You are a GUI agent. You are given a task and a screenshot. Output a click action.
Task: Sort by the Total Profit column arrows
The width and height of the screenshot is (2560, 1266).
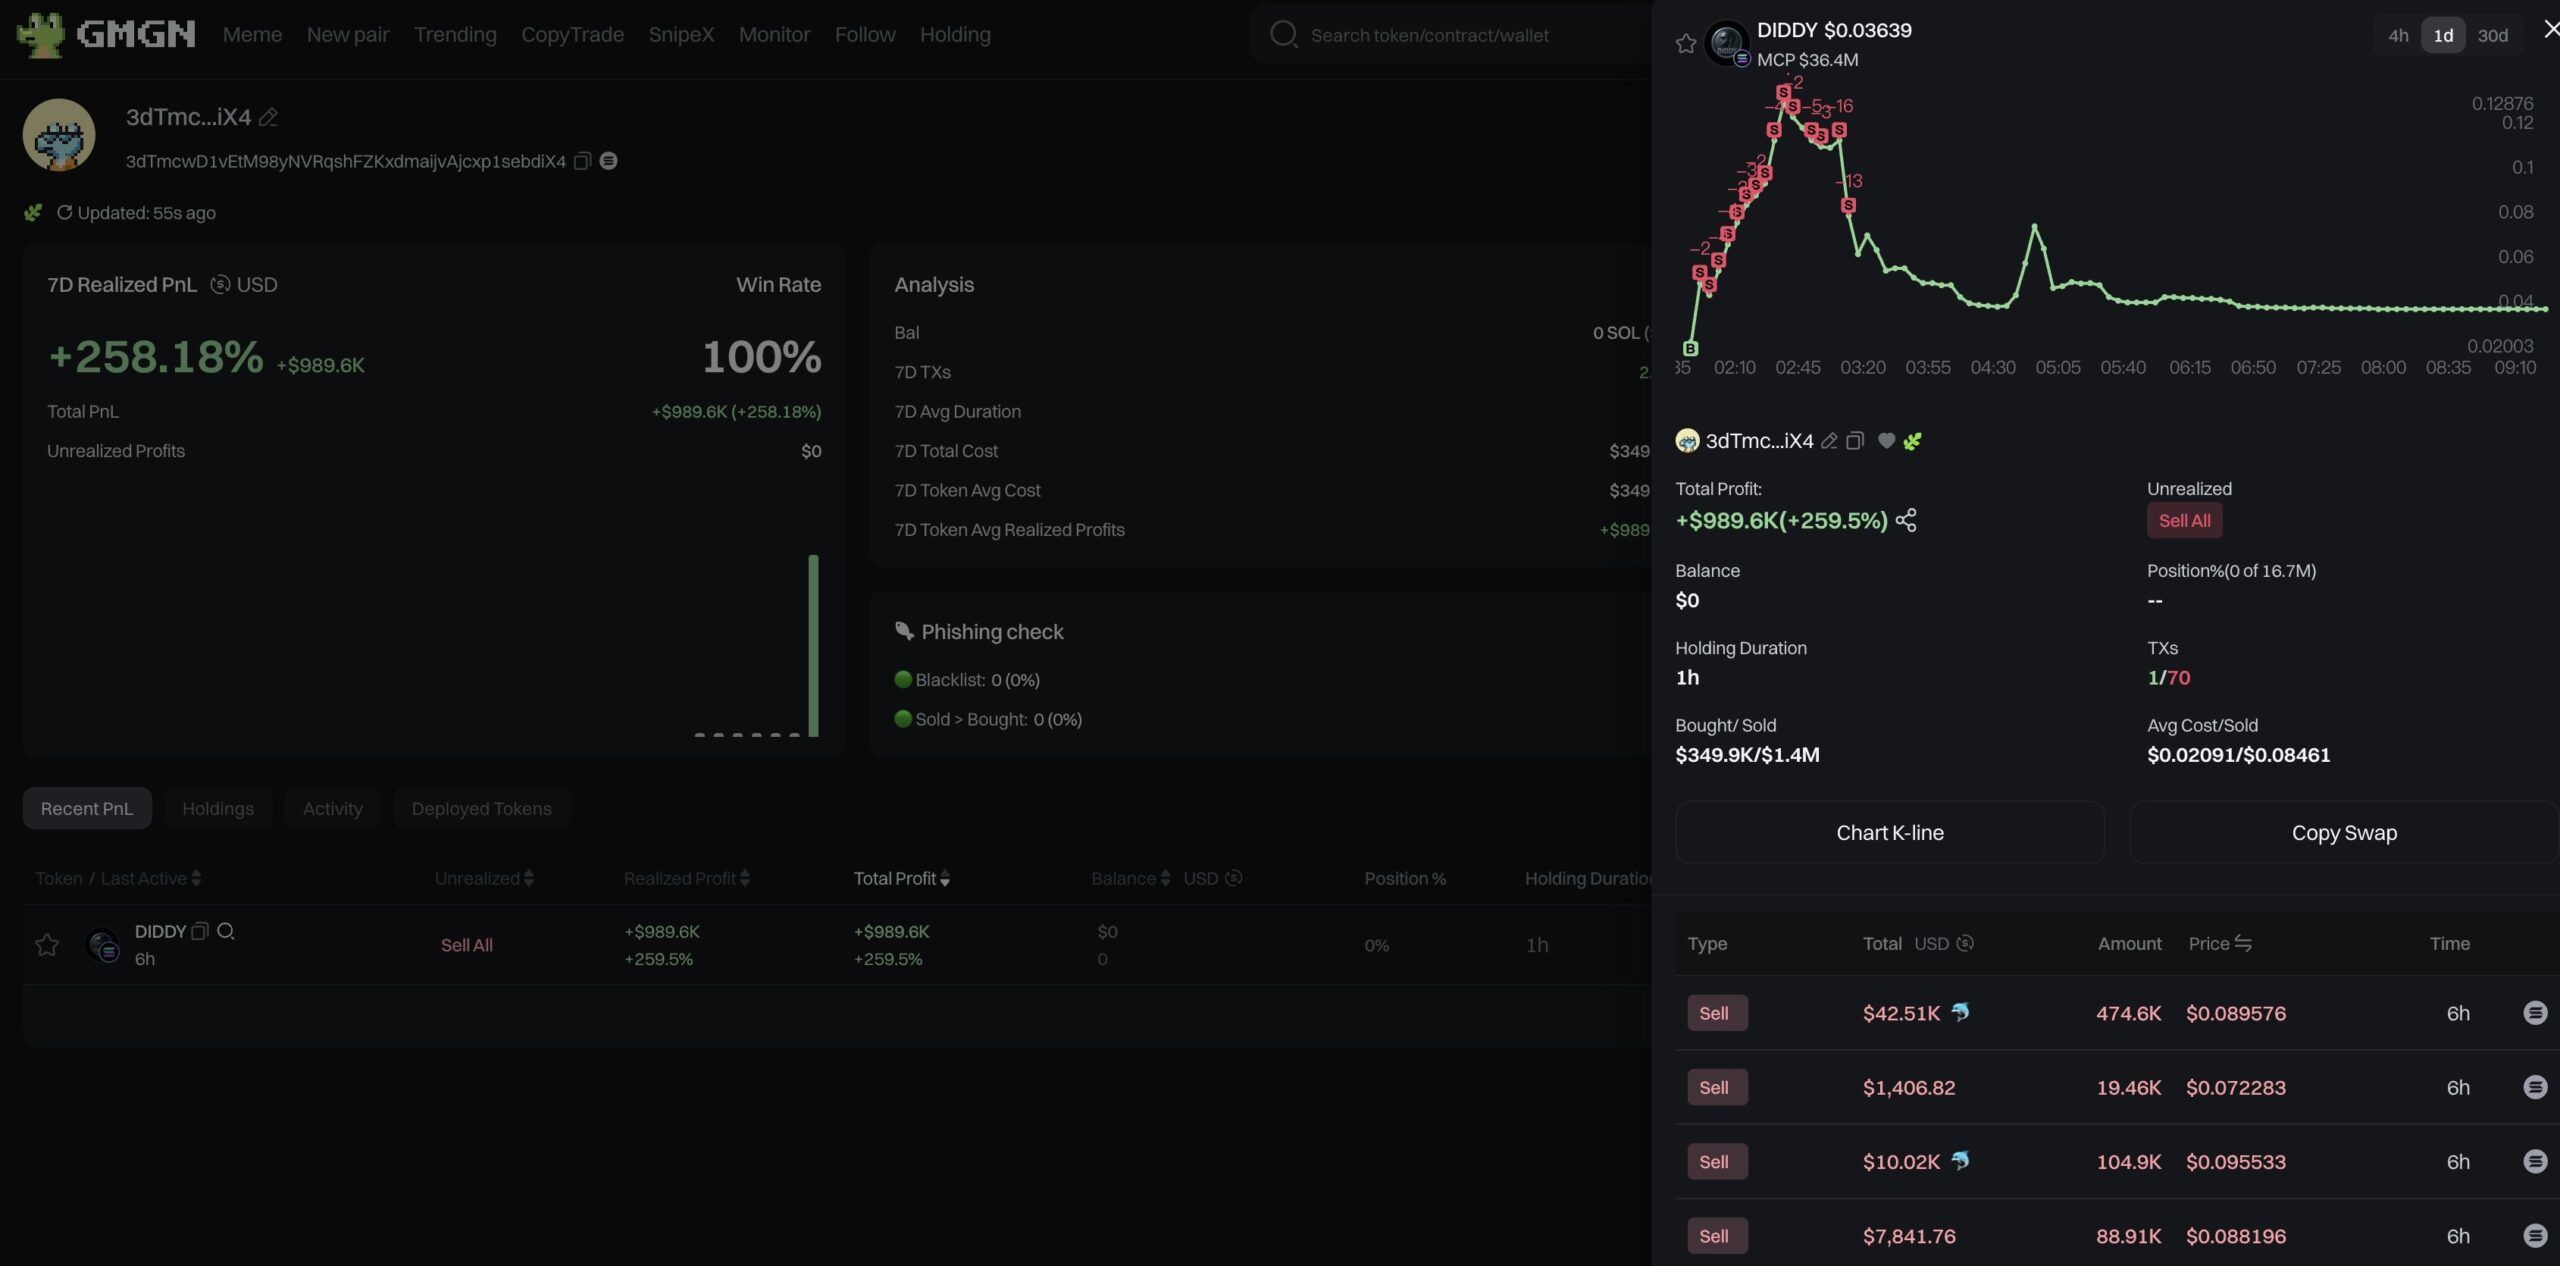coord(945,879)
